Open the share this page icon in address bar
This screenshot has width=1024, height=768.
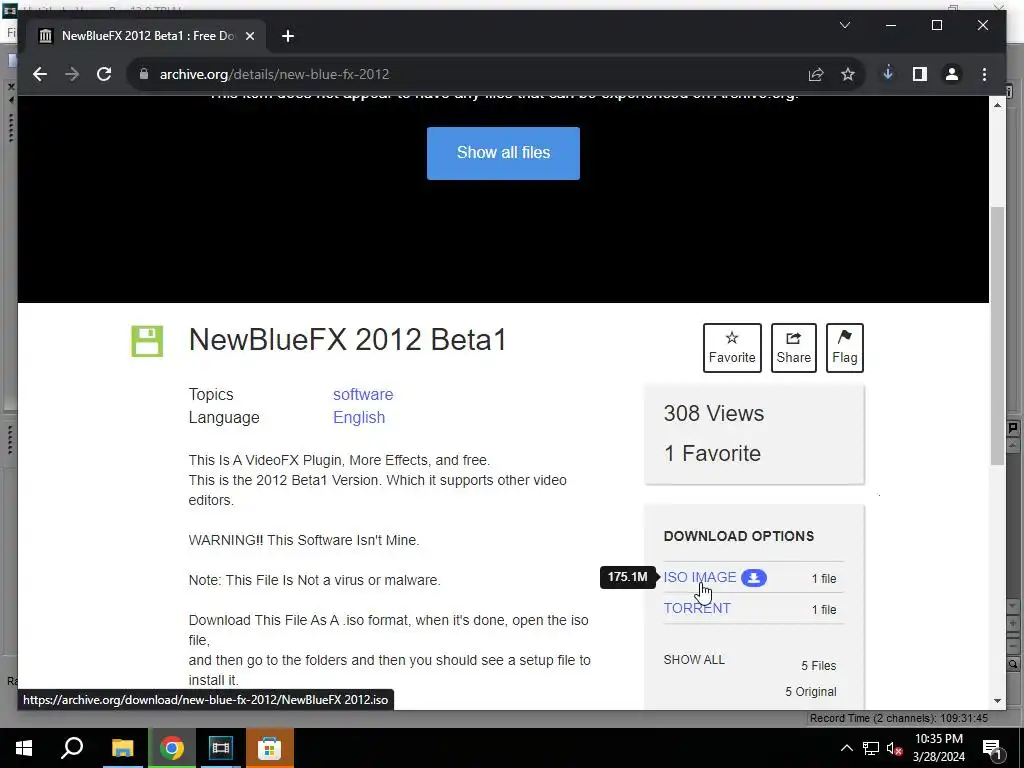pos(816,74)
